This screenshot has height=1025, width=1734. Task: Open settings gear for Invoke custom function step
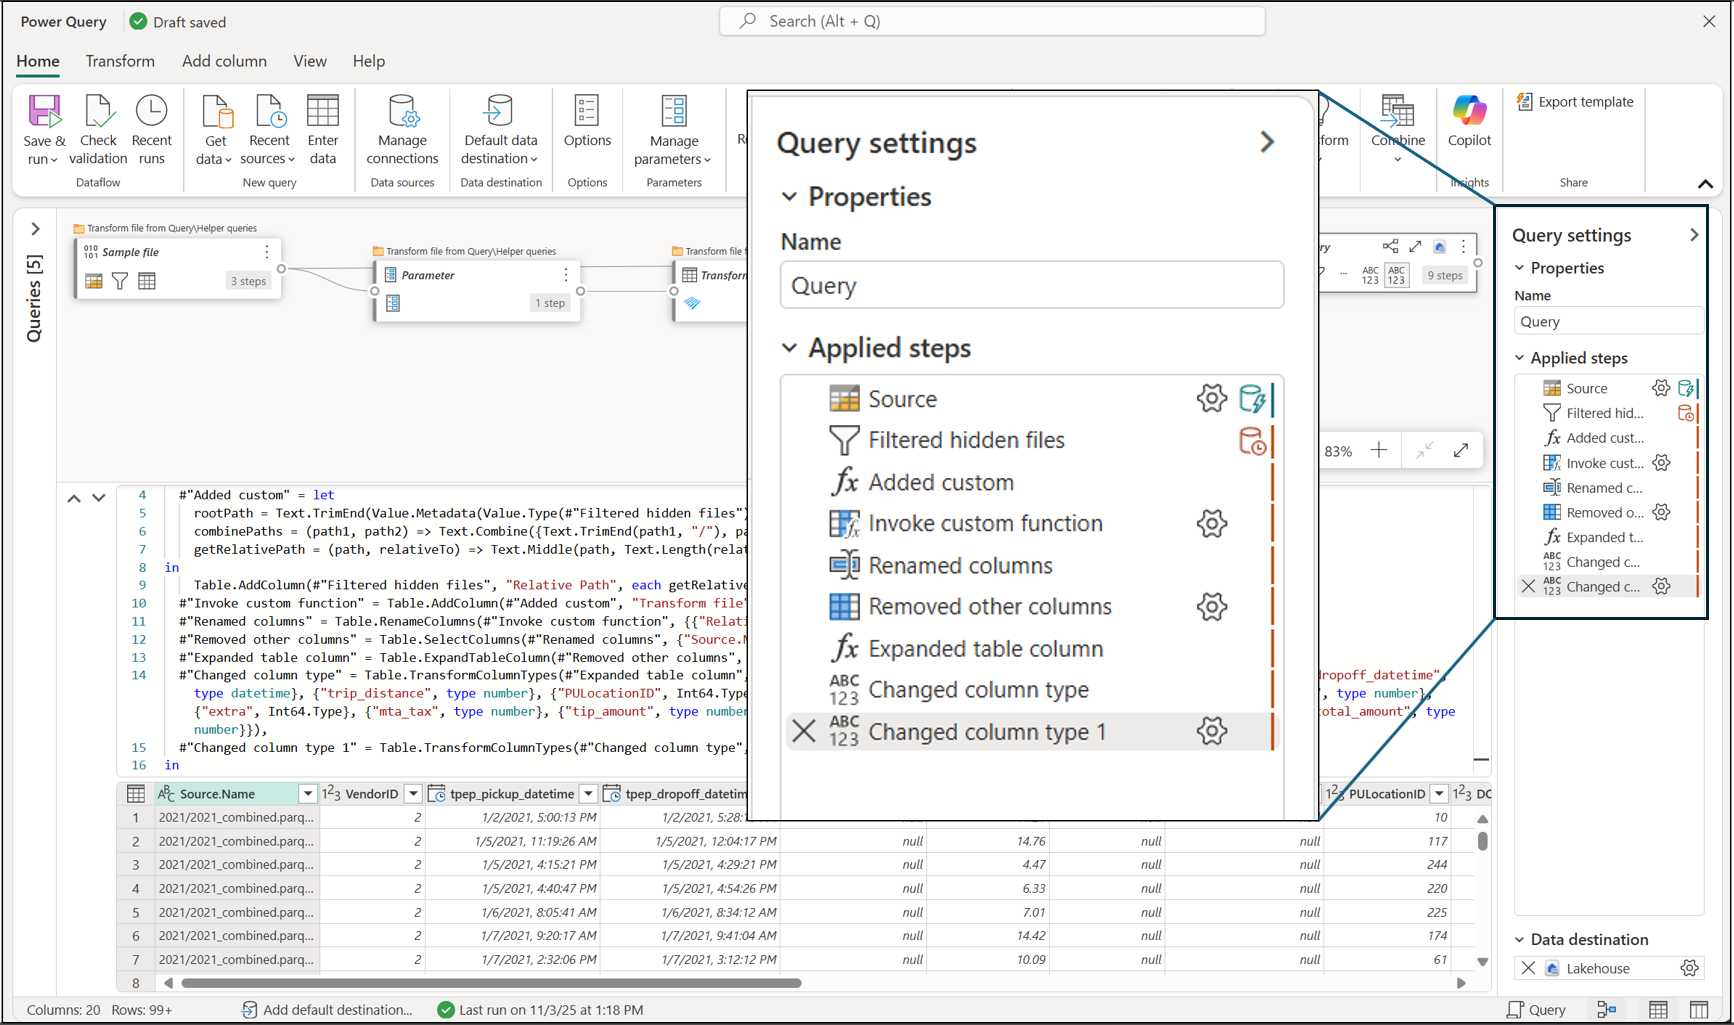coord(1661,463)
